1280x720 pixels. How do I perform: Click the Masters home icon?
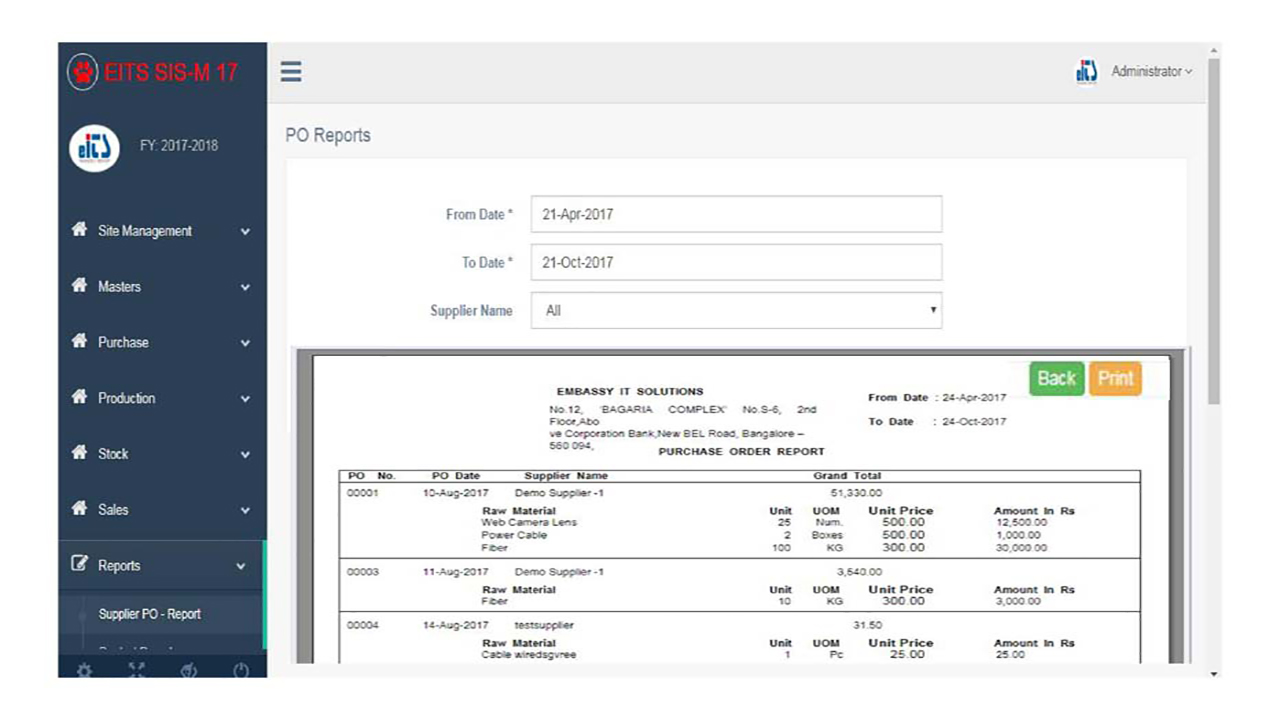click(79, 286)
